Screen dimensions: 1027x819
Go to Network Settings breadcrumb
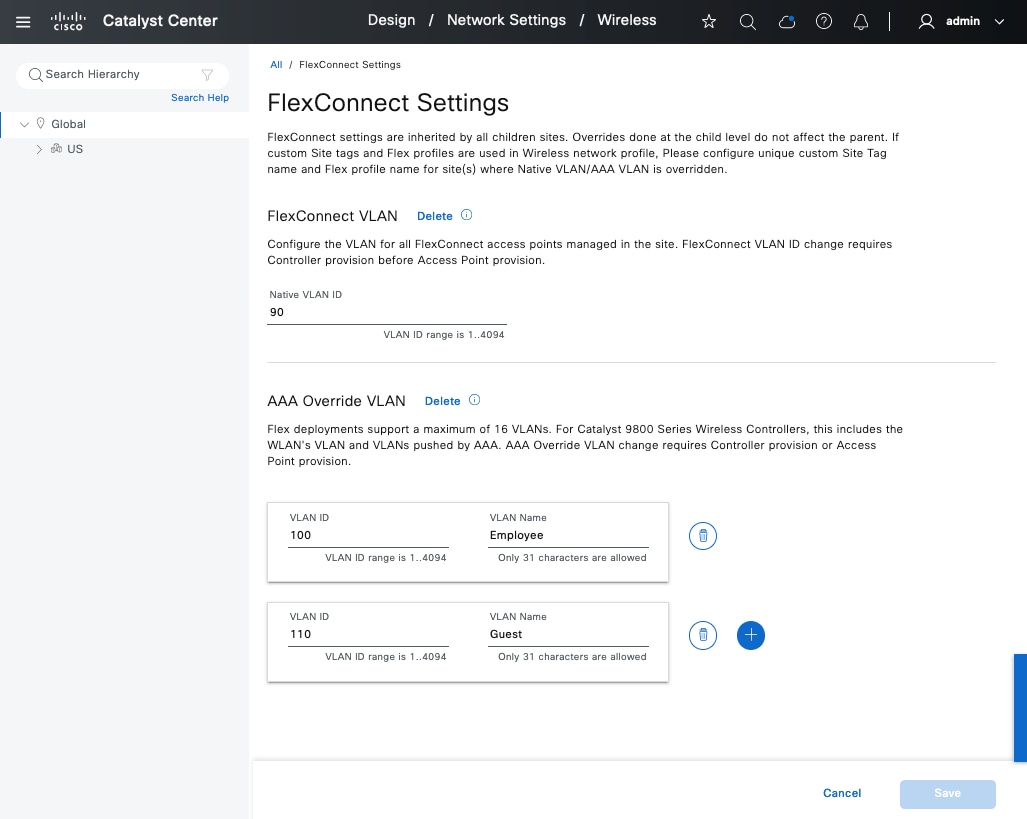(506, 20)
